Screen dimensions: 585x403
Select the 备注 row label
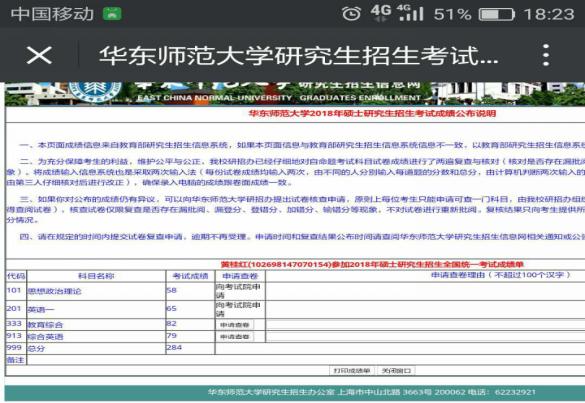tap(16, 360)
